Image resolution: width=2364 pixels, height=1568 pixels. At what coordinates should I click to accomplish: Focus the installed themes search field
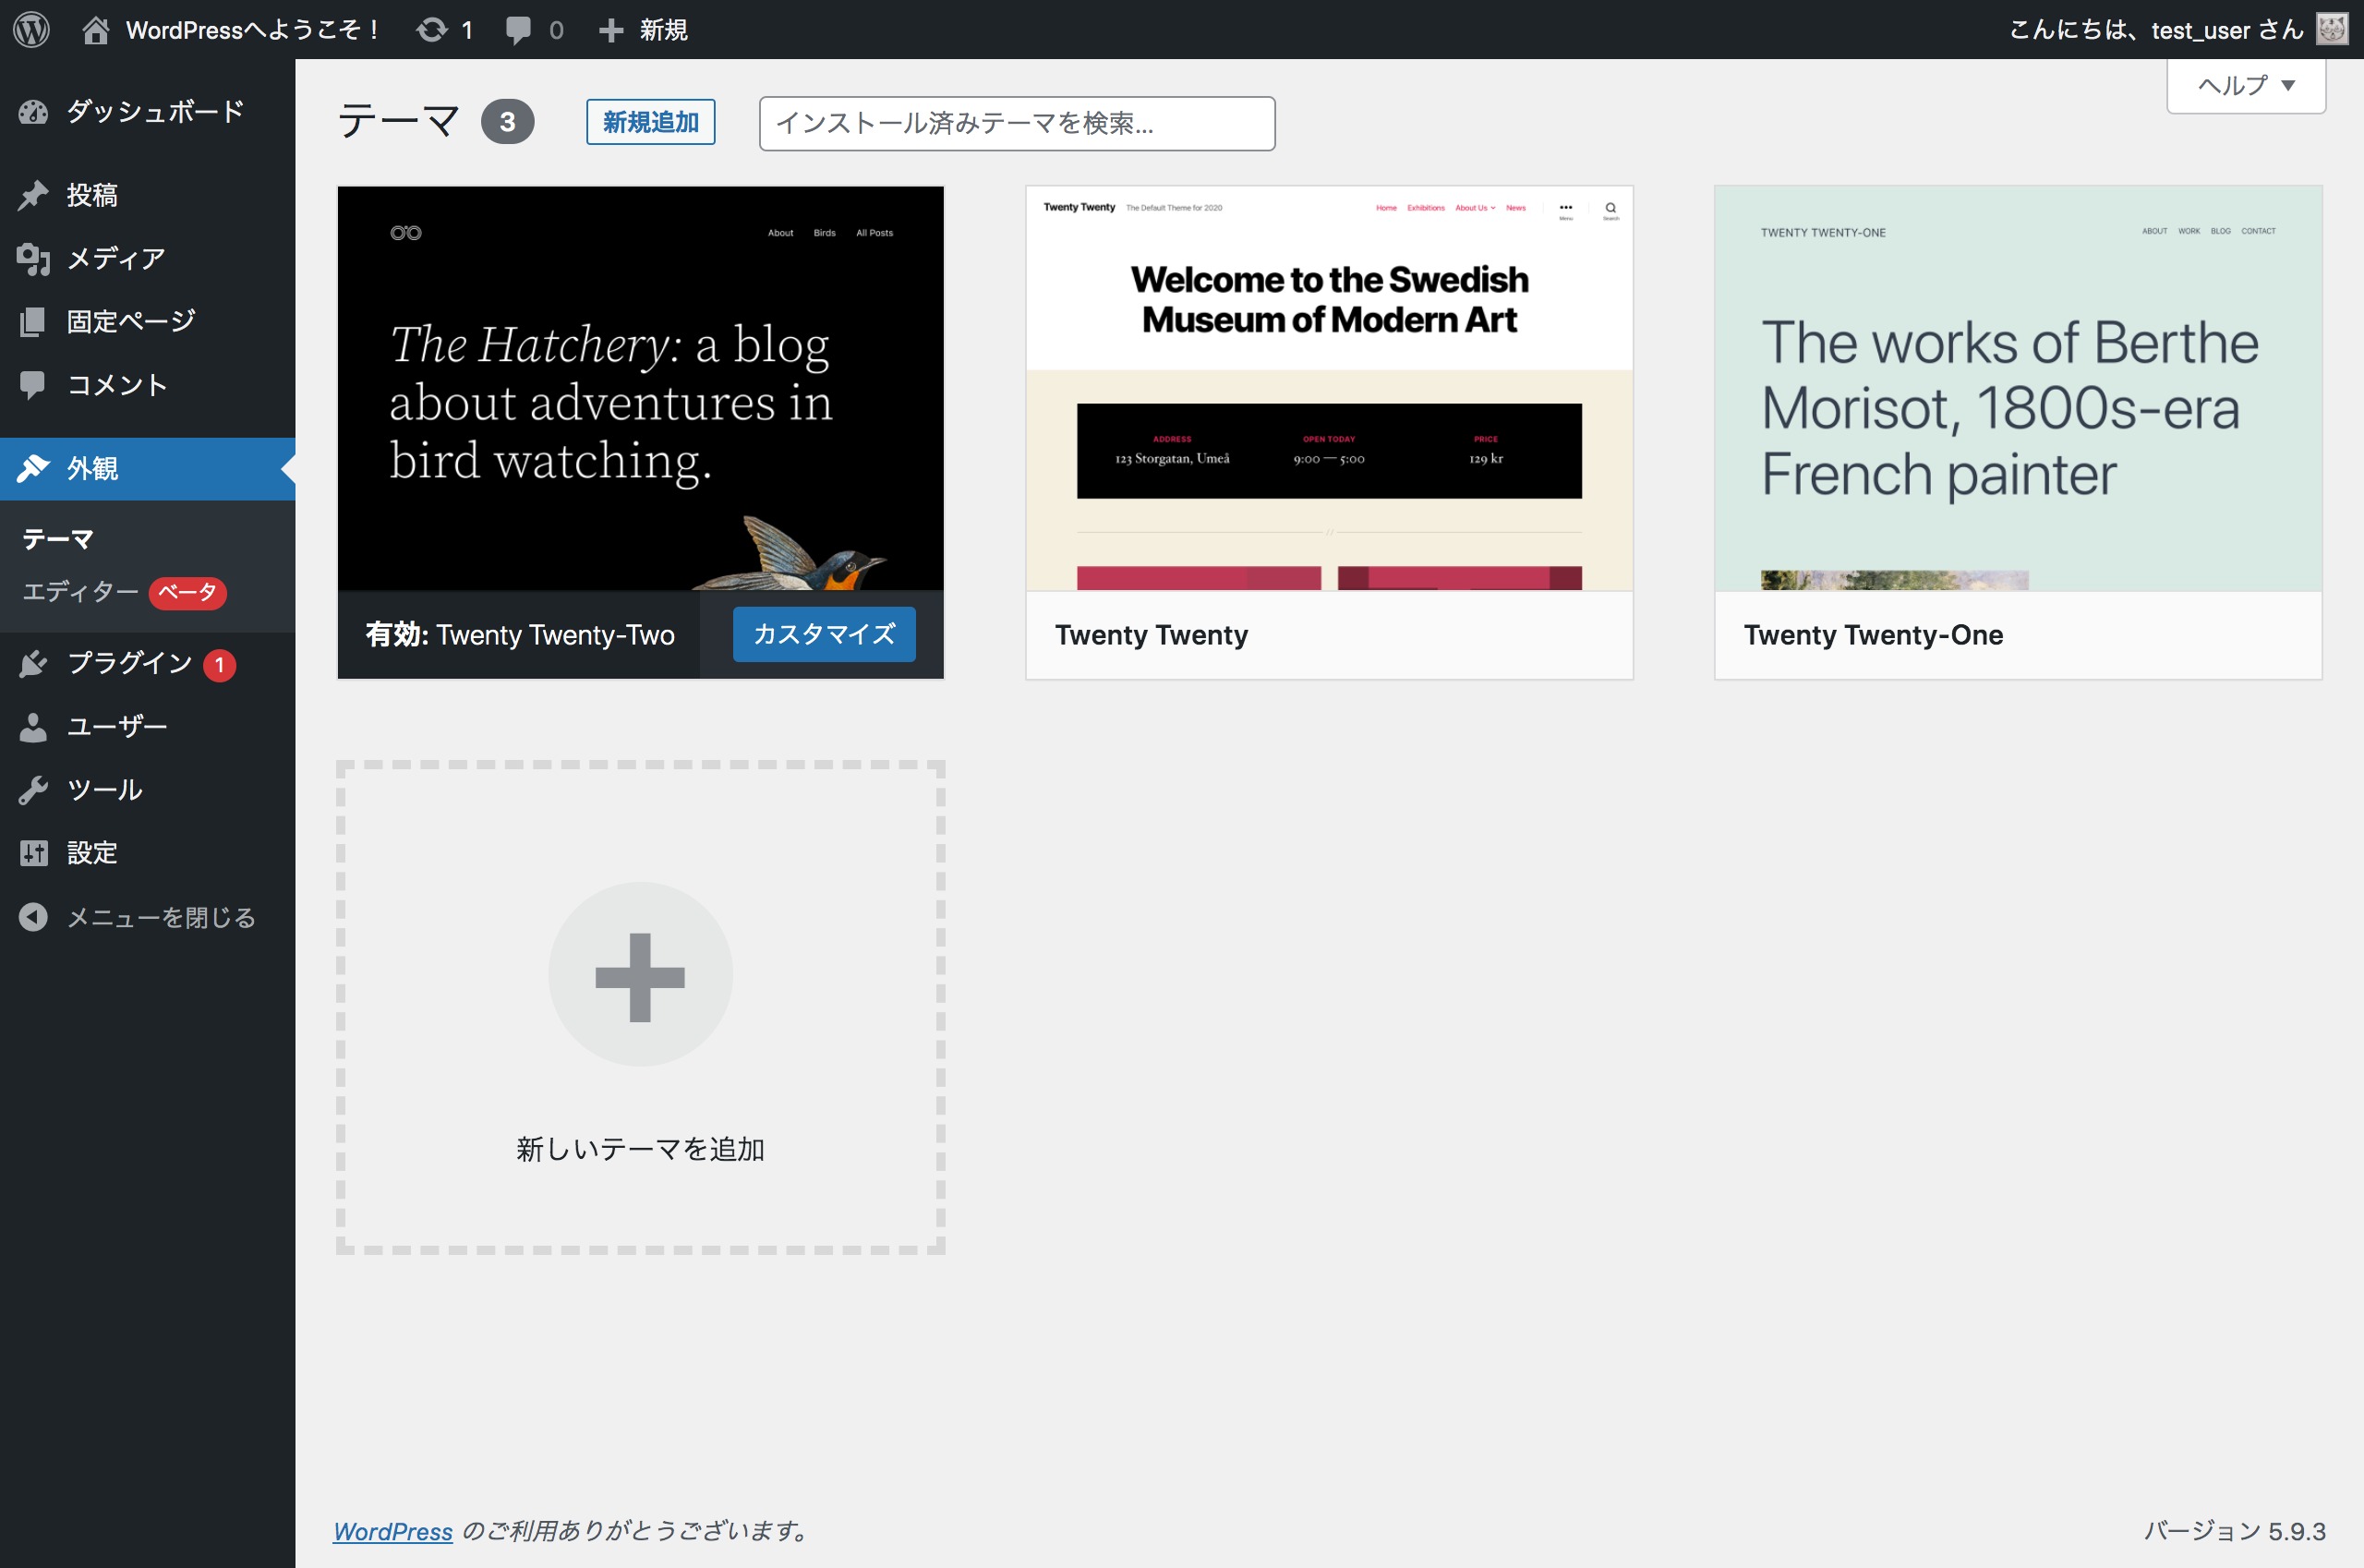point(1016,123)
